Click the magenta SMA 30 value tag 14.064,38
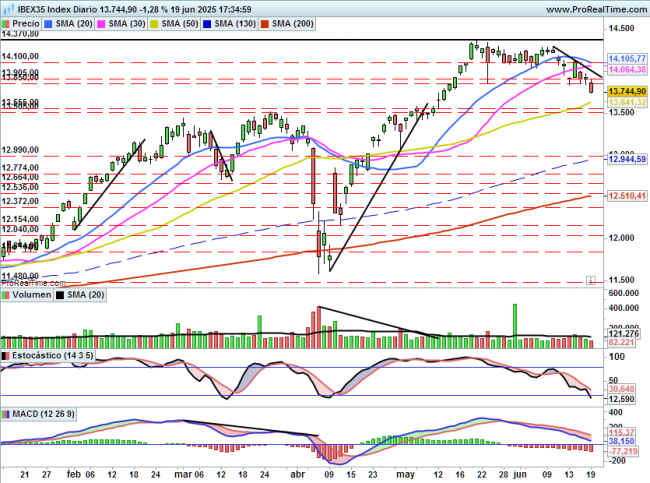The width and height of the screenshot is (650, 483). point(627,69)
